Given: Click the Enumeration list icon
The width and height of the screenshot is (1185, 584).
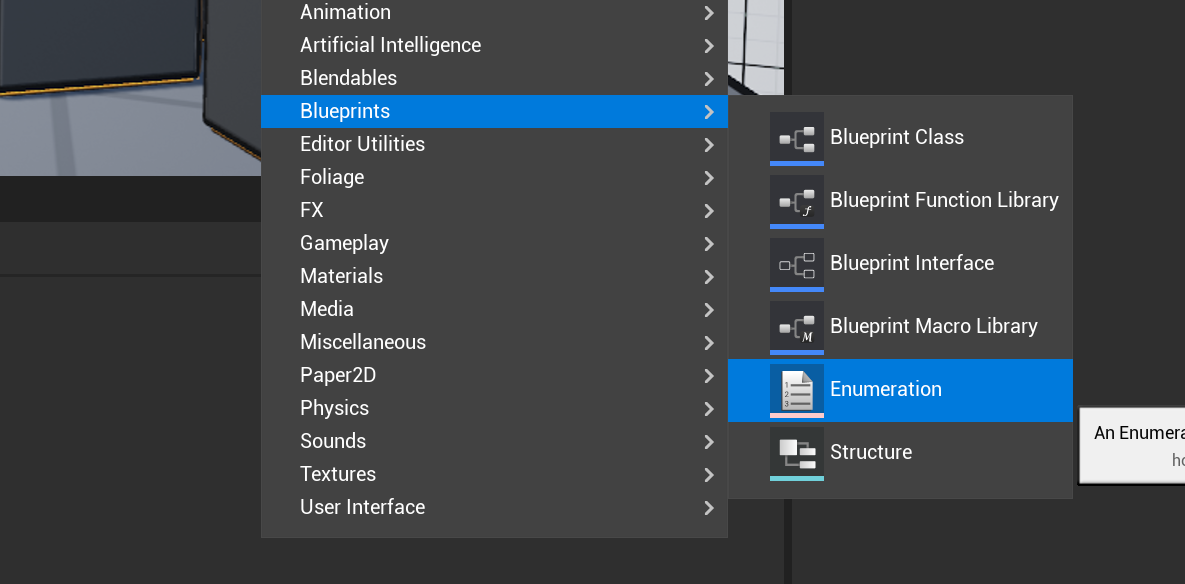Looking at the screenshot, I should click(796, 389).
